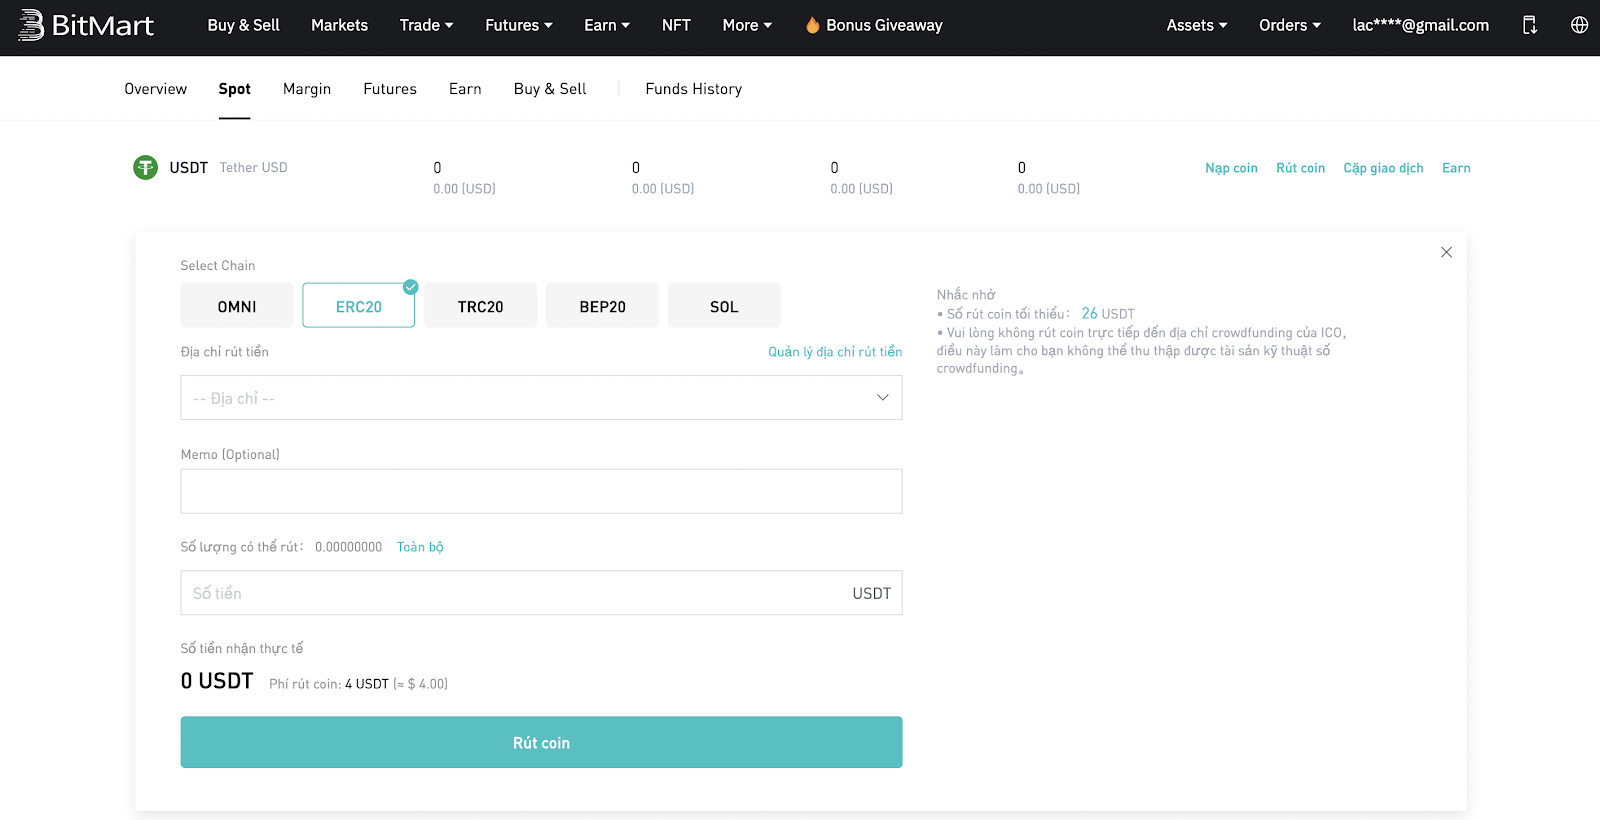Expand the More dropdown menu
The height and width of the screenshot is (820, 1600).
coord(747,25)
